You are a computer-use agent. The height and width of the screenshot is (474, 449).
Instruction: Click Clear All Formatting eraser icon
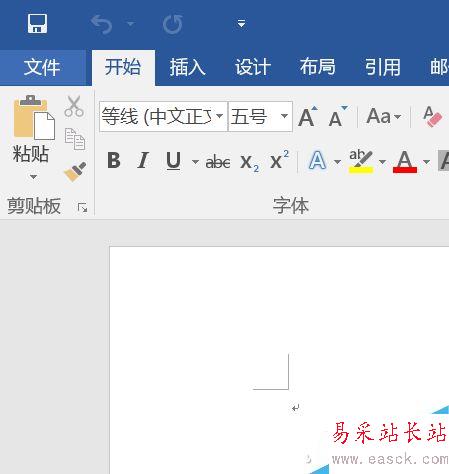(x=432, y=117)
